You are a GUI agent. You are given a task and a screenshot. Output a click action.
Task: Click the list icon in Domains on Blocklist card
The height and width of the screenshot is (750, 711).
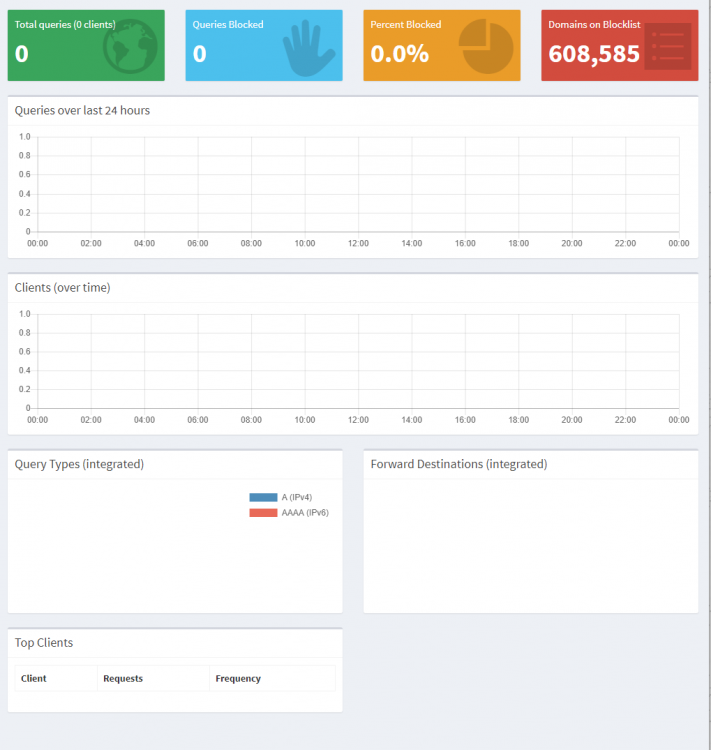(x=667, y=46)
